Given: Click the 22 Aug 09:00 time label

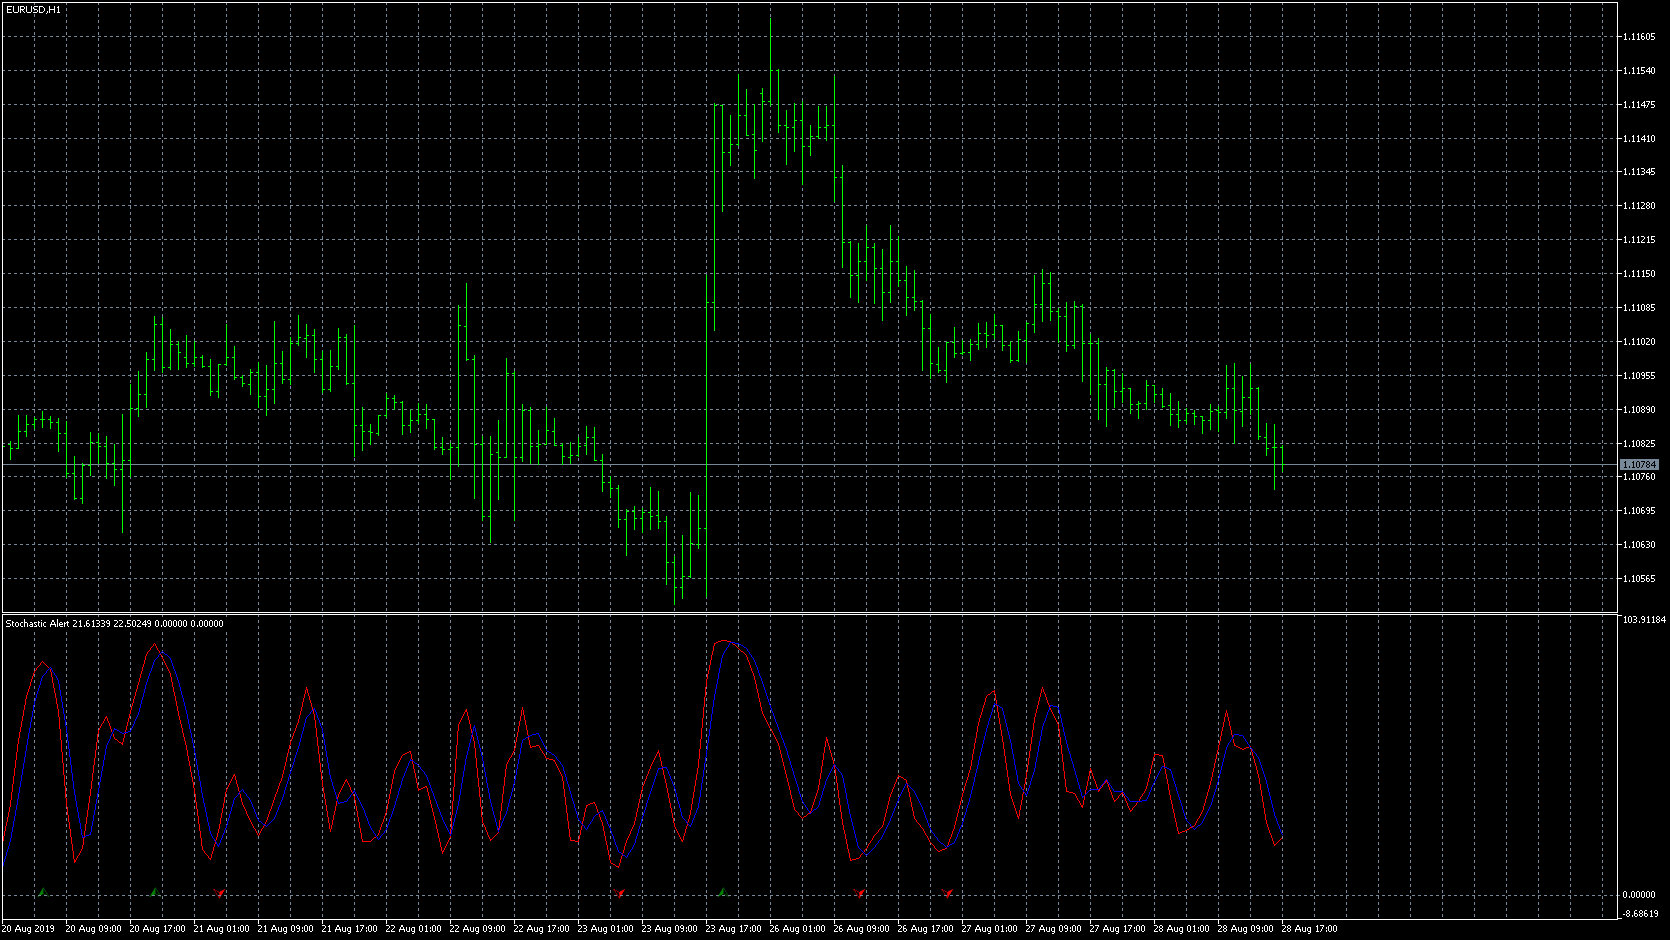Looking at the screenshot, I should point(477,929).
